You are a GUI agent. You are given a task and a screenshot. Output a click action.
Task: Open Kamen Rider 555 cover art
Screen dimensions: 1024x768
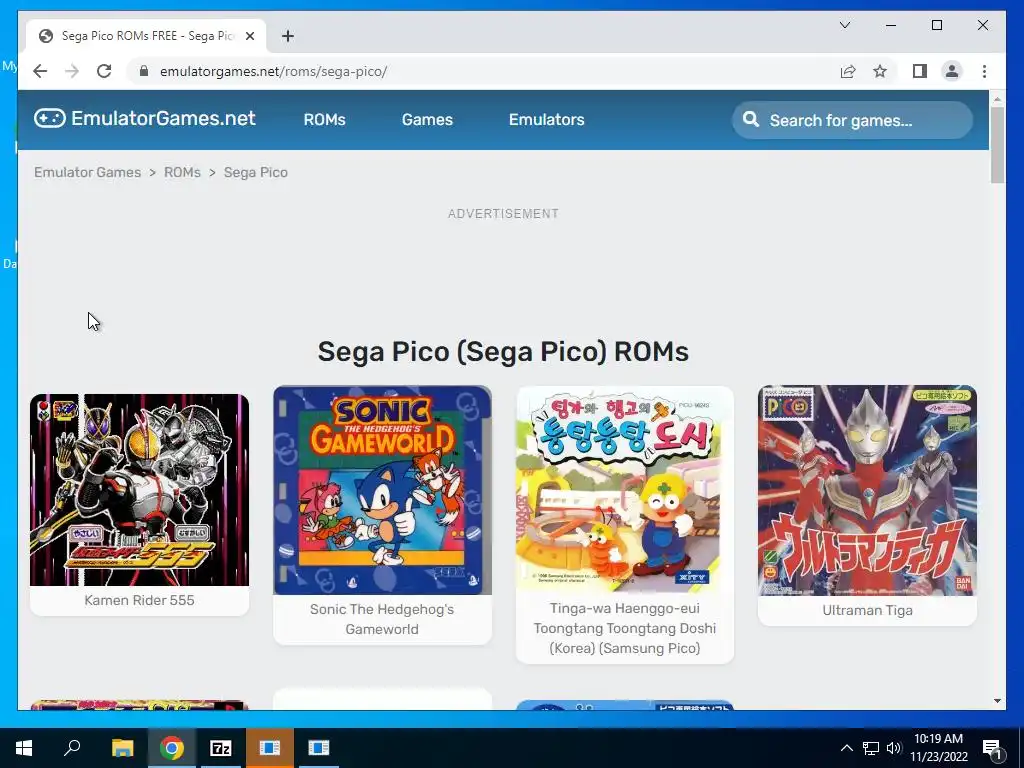[x=139, y=490]
